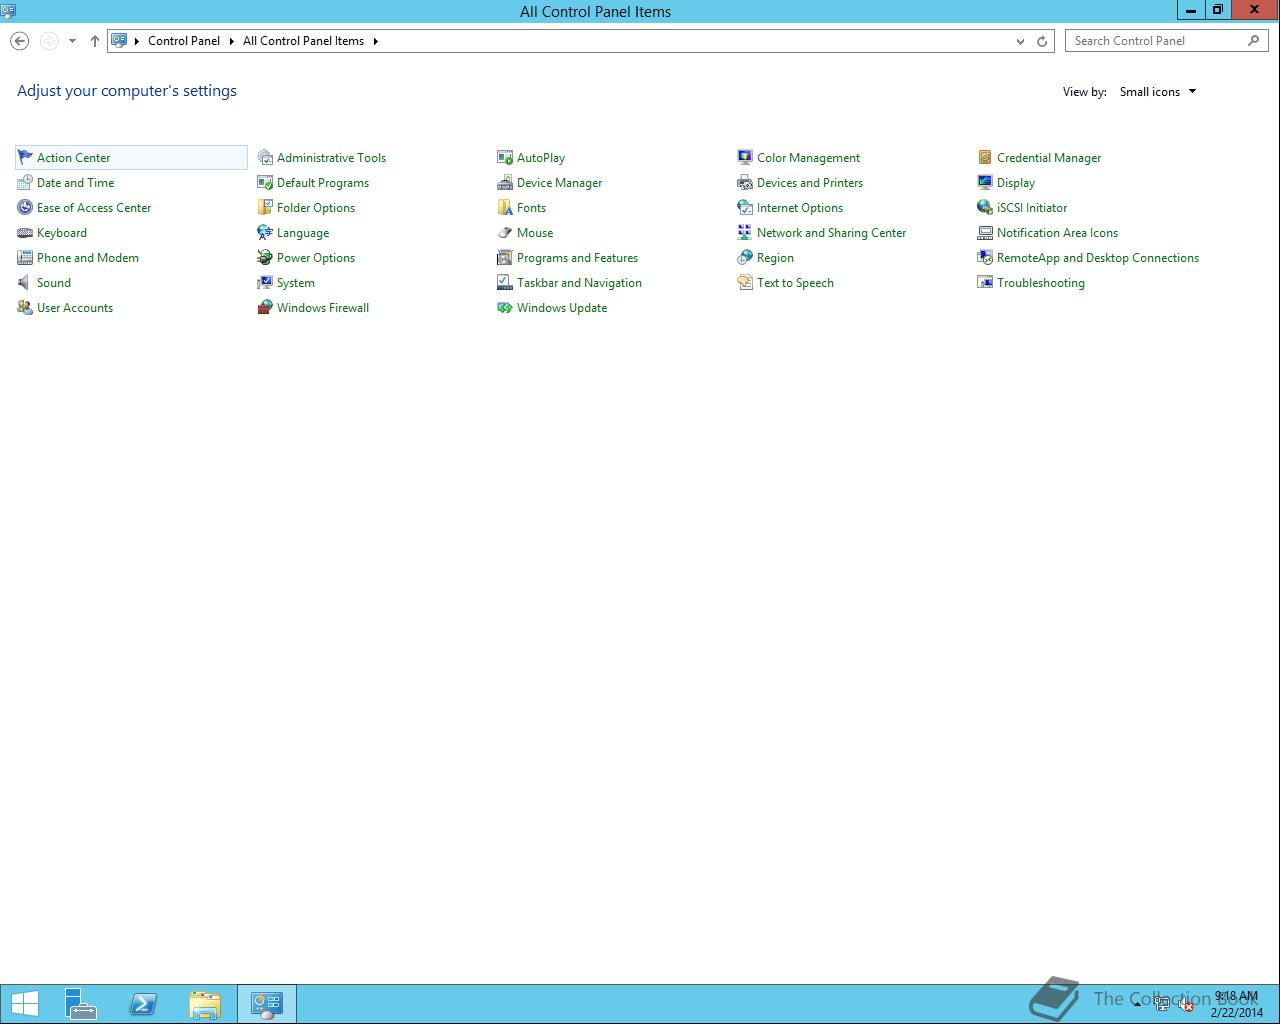The width and height of the screenshot is (1280, 1024).
Task: Open the Action Center flag icon
Action: pos(25,157)
